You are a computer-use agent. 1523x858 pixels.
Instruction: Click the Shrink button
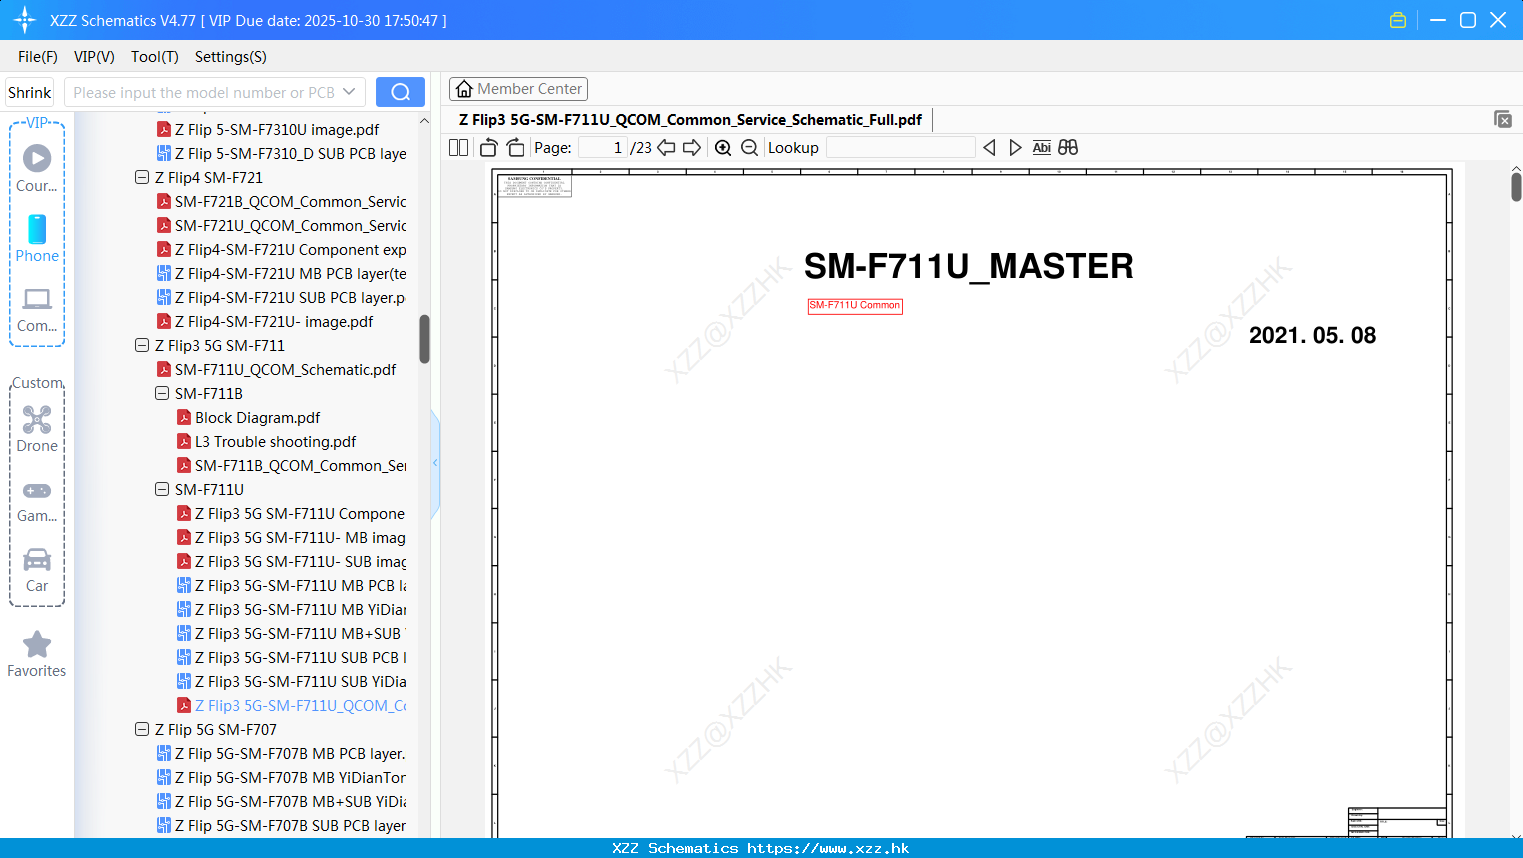pyautogui.click(x=29, y=92)
